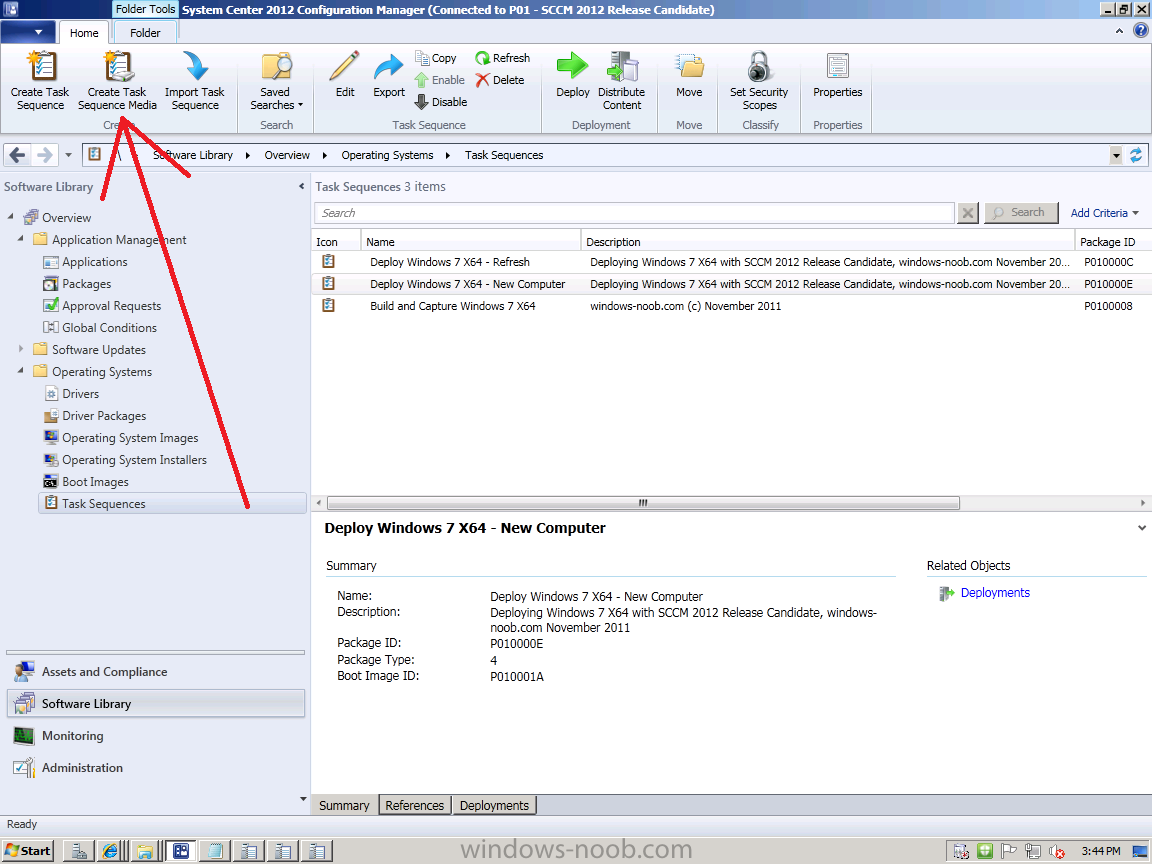
Task: Click the horizontal scrollbar in list
Action: pyautogui.click(x=643, y=503)
